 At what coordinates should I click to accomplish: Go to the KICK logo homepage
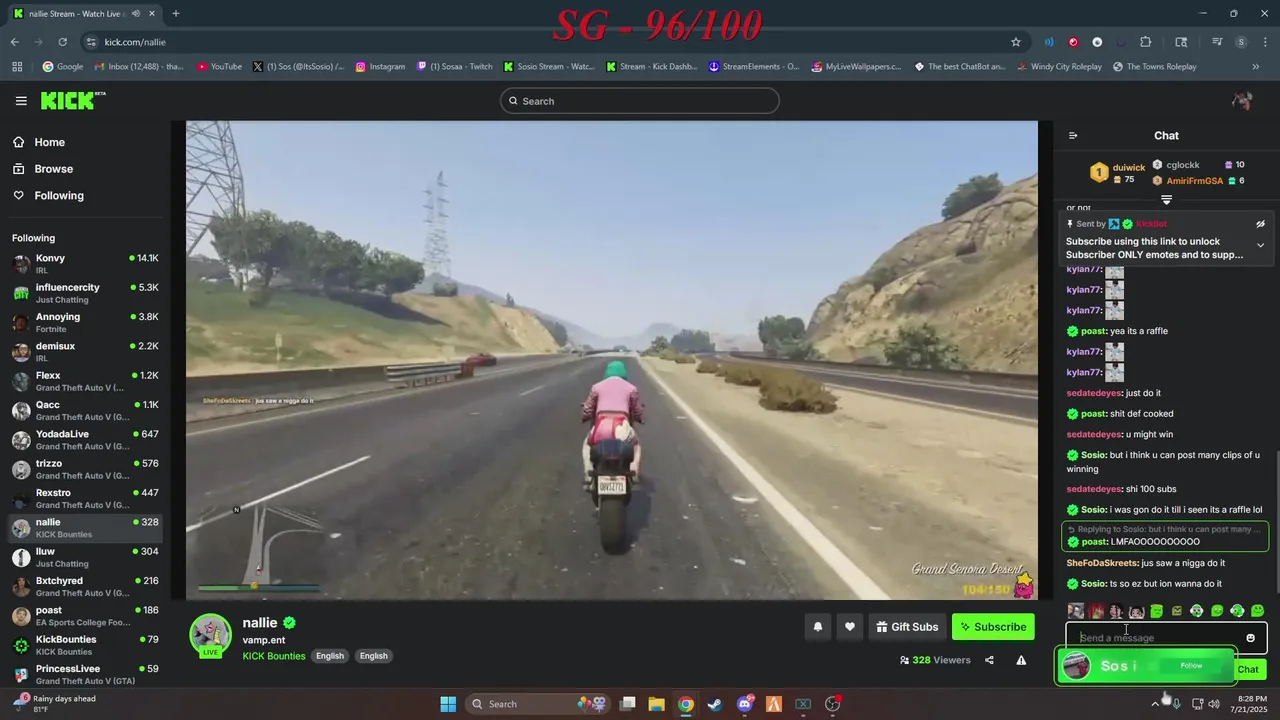73,100
